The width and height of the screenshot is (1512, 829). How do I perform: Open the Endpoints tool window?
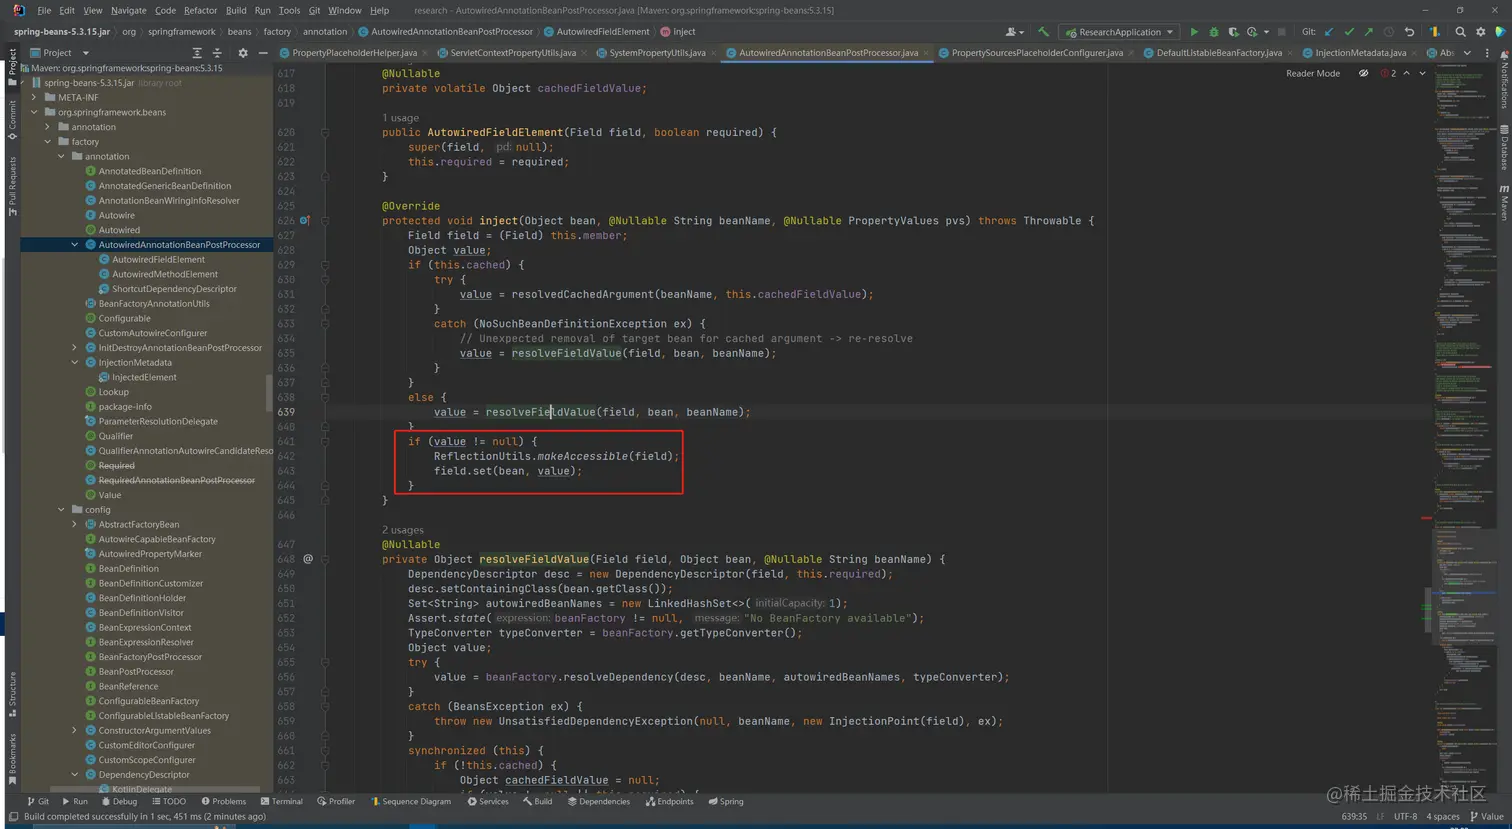click(670, 801)
